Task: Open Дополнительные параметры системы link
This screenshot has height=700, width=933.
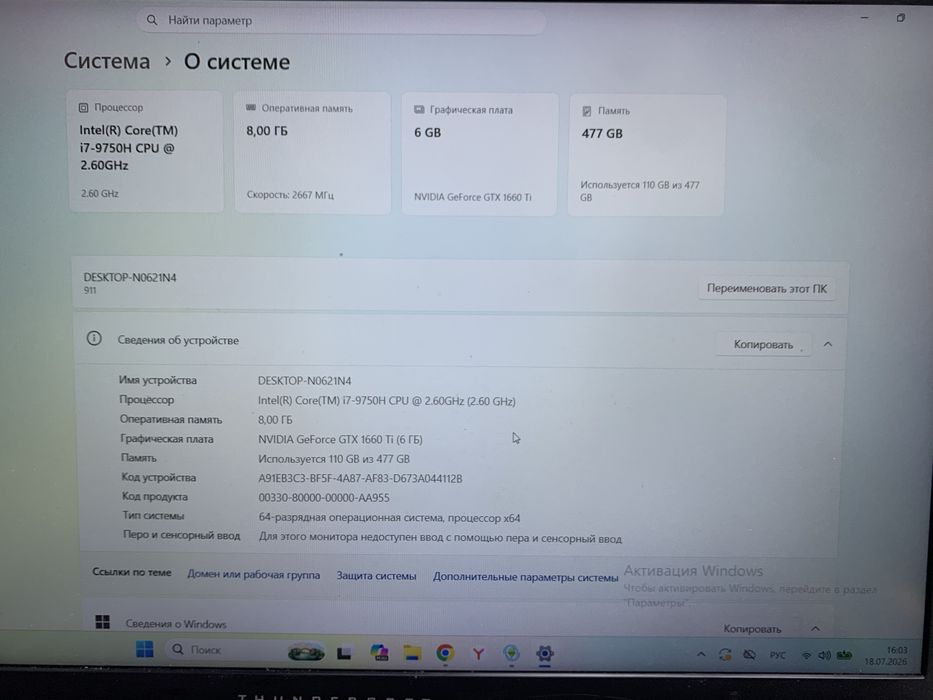Action: (x=525, y=577)
